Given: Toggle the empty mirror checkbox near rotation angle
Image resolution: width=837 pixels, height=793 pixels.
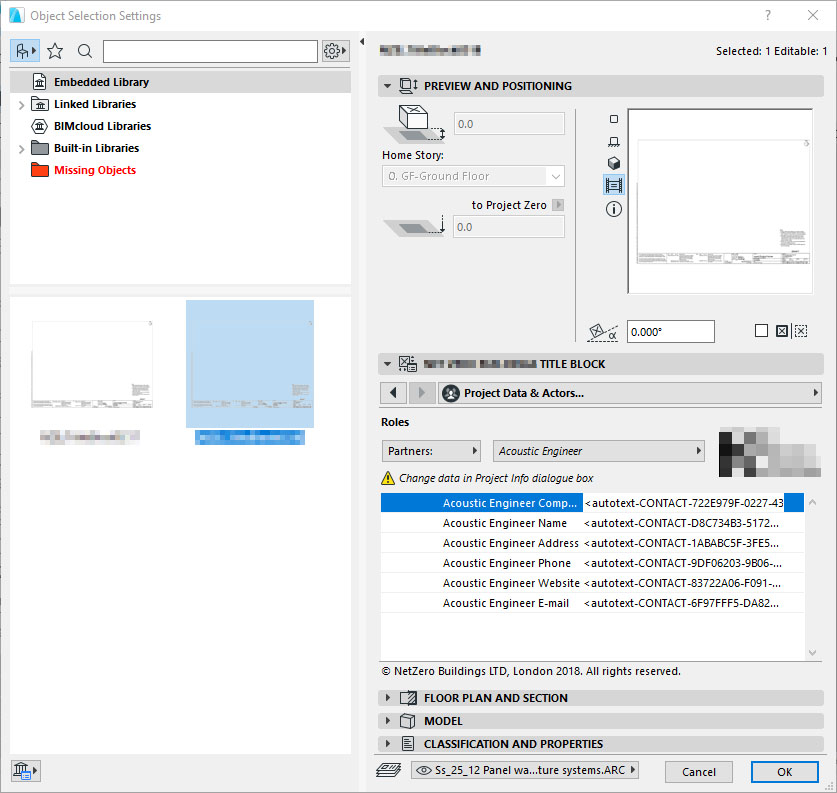Looking at the screenshot, I should click(x=761, y=331).
